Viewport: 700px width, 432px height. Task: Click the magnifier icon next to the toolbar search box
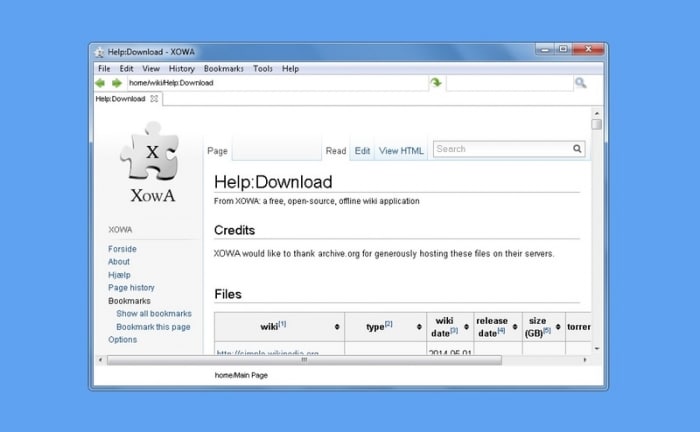[580, 83]
